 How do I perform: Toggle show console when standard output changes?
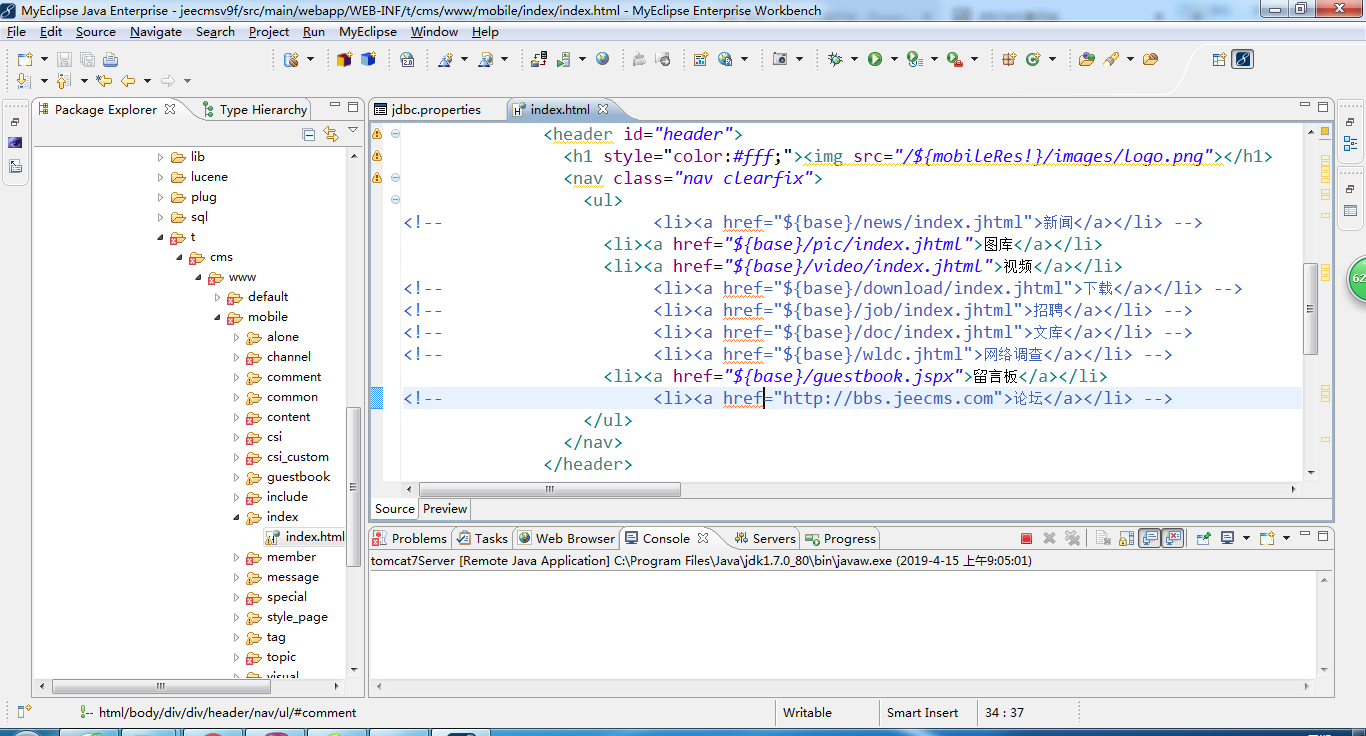click(1150, 538)
